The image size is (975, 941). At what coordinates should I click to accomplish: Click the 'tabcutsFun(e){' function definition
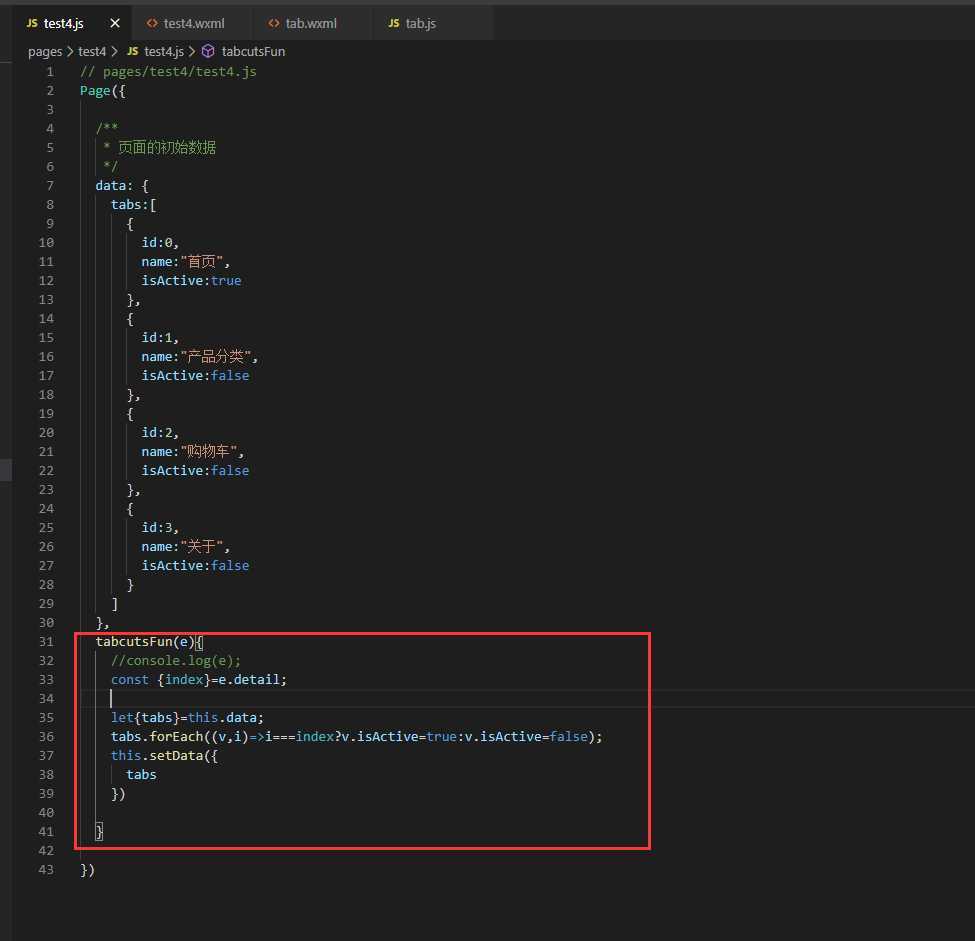click(149, 641)
